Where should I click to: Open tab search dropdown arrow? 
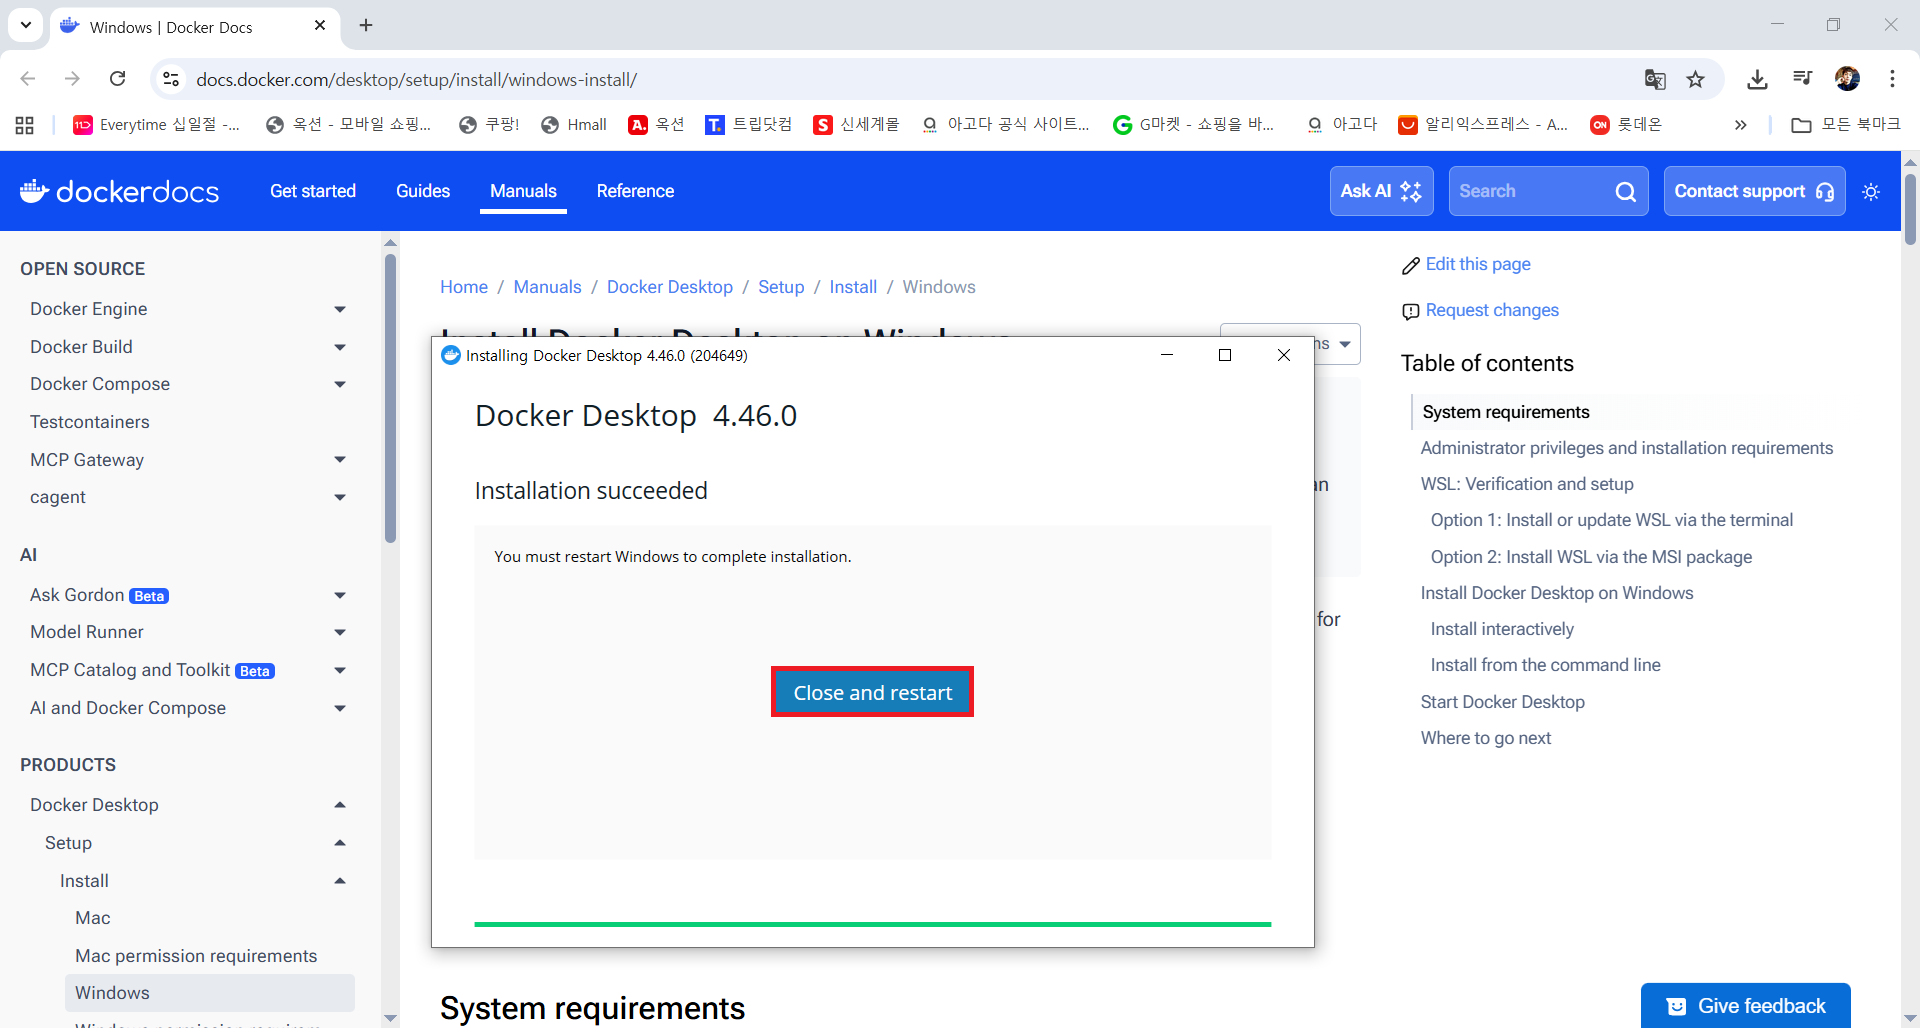[x=26, y=25]
